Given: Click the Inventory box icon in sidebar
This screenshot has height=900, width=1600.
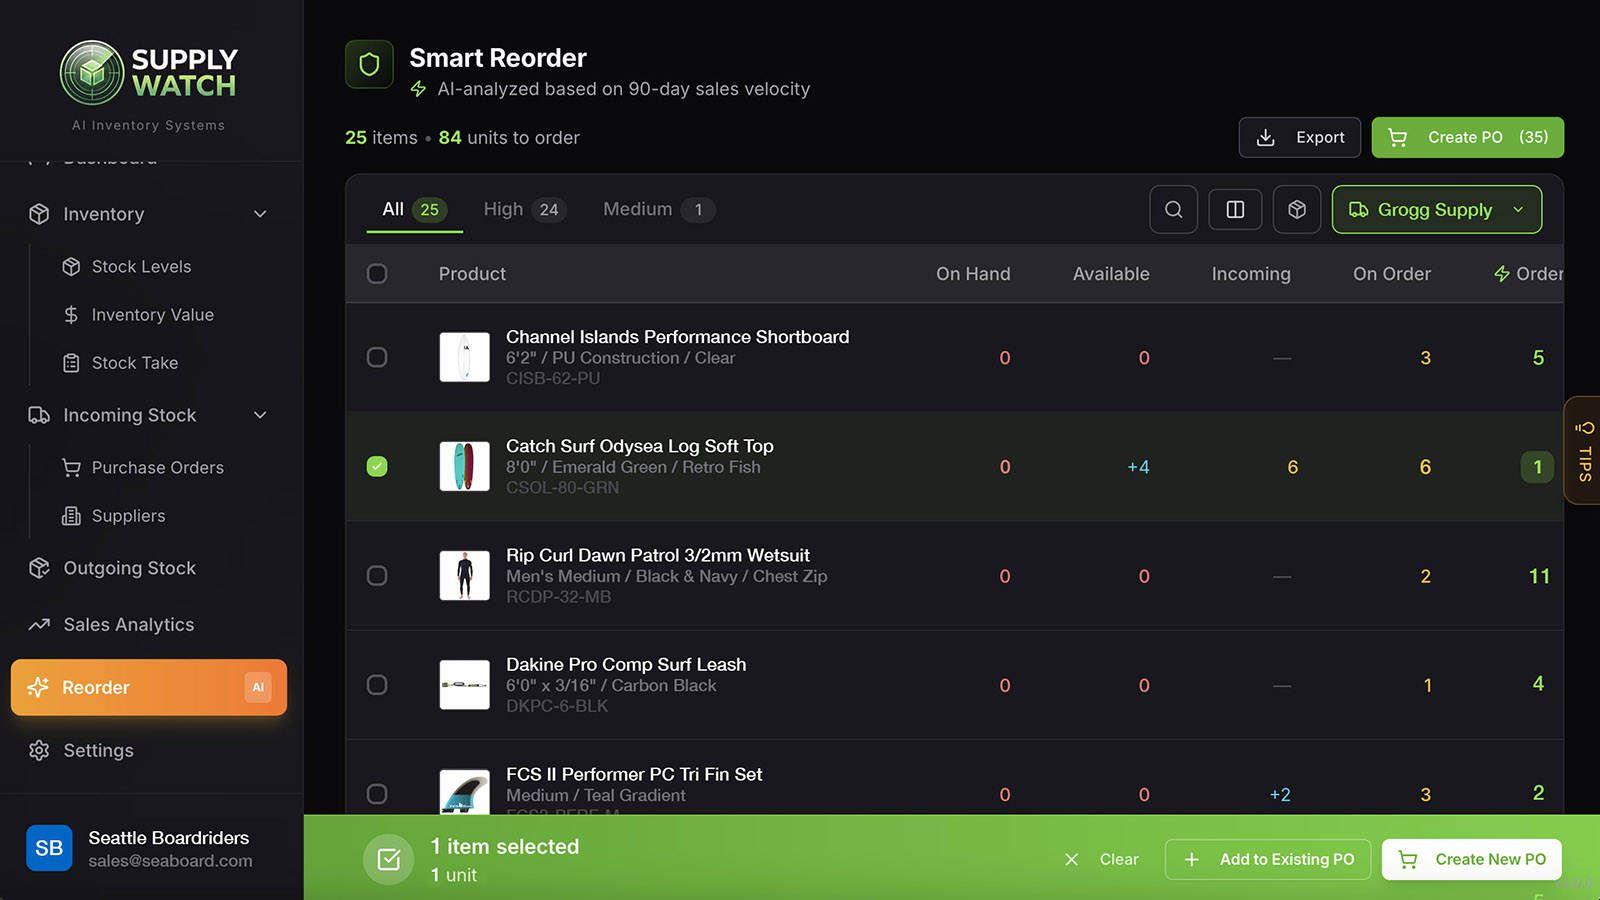Looking at the screenshot, I should (39, 214).
